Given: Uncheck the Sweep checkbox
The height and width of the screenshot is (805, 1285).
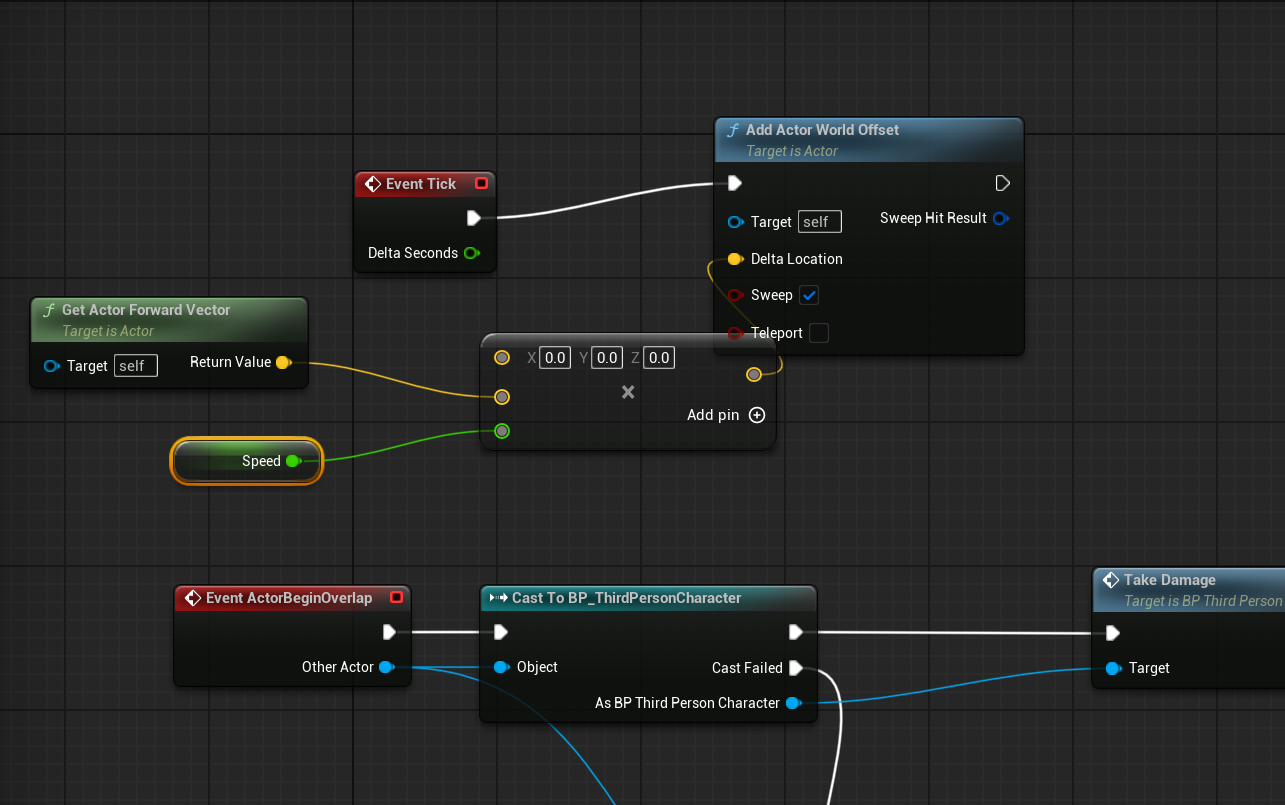Looking at the screenshot, I should (x=810, y=295).
